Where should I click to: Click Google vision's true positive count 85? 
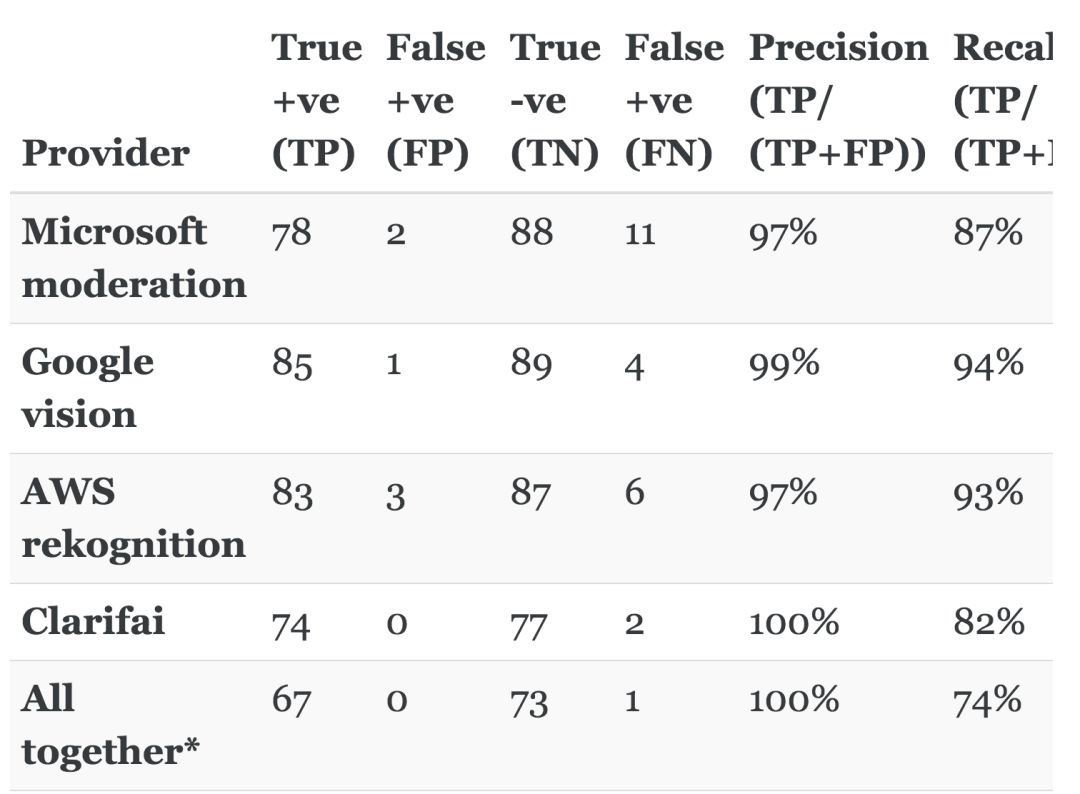coord(292,363)
